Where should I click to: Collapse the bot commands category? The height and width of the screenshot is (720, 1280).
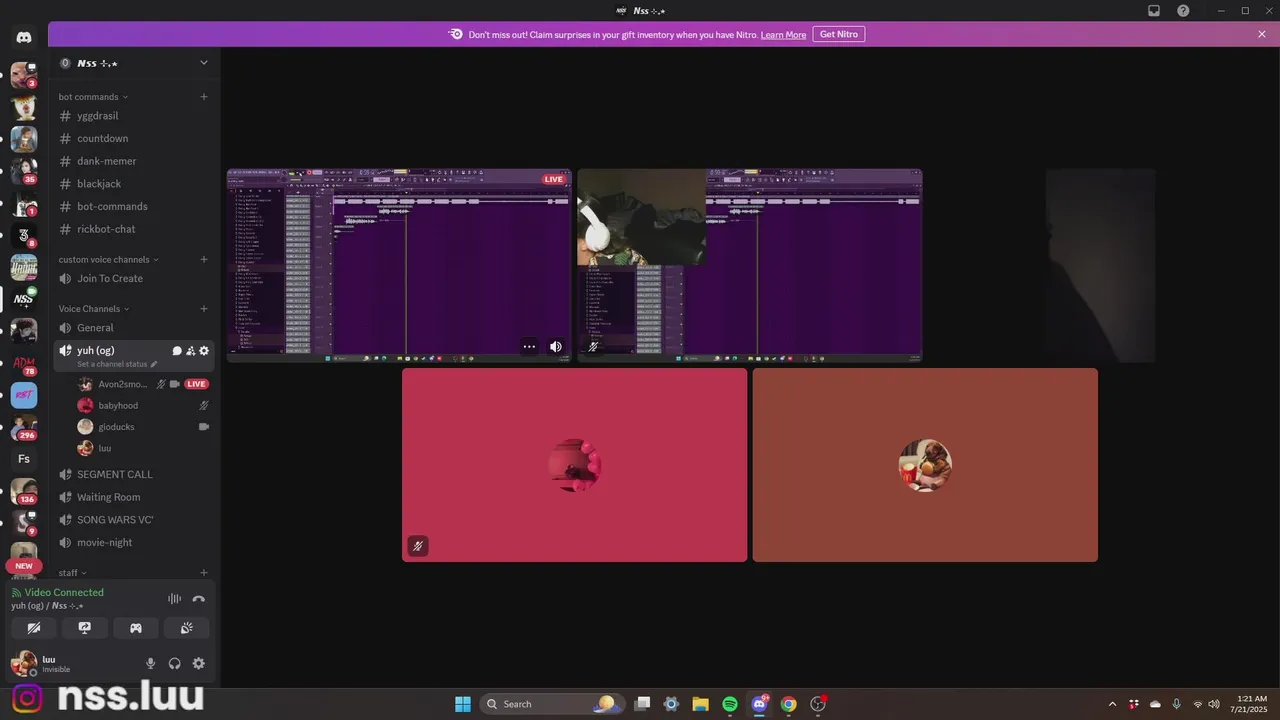(x=92, y=97)
